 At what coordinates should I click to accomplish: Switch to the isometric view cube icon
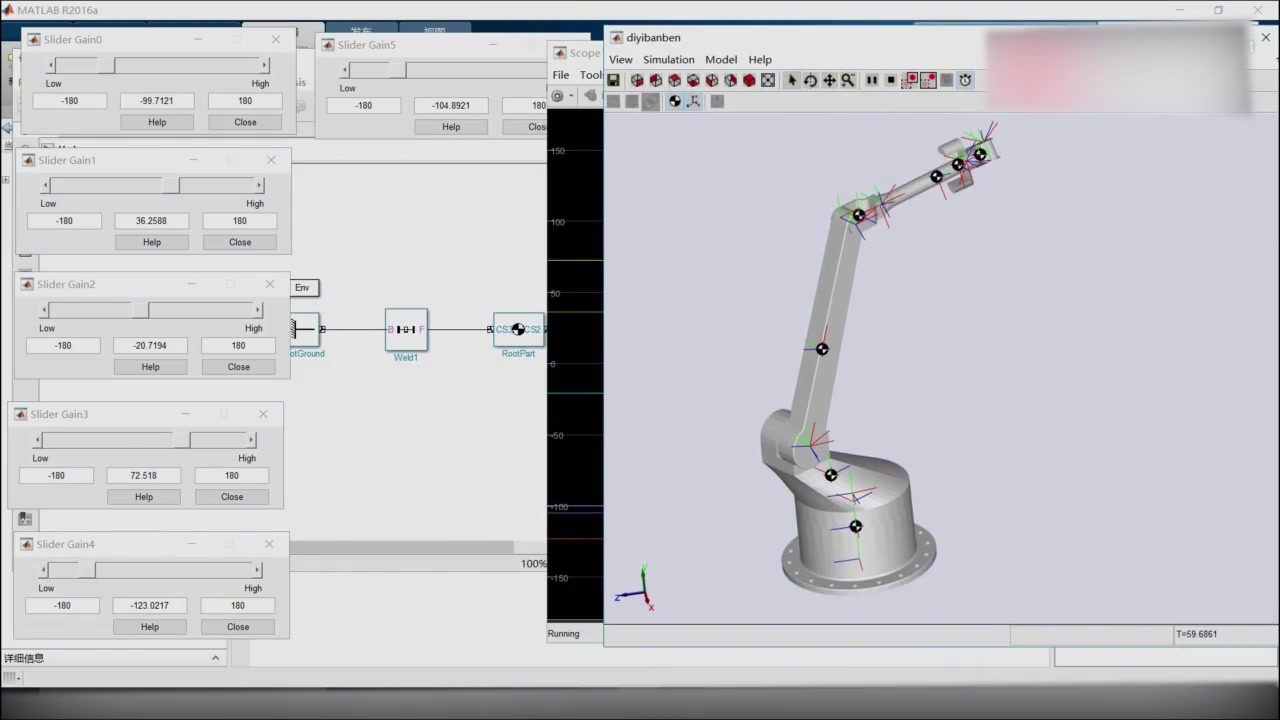[749, 80]
